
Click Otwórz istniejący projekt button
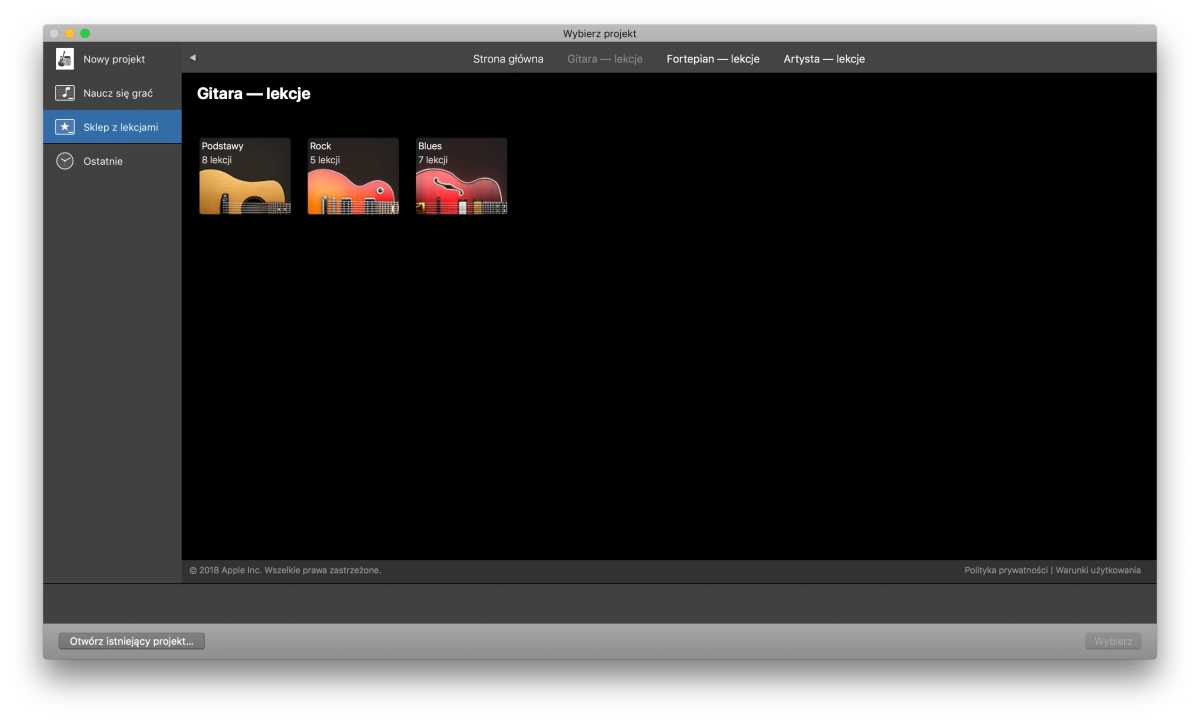[x=132, y=641]
